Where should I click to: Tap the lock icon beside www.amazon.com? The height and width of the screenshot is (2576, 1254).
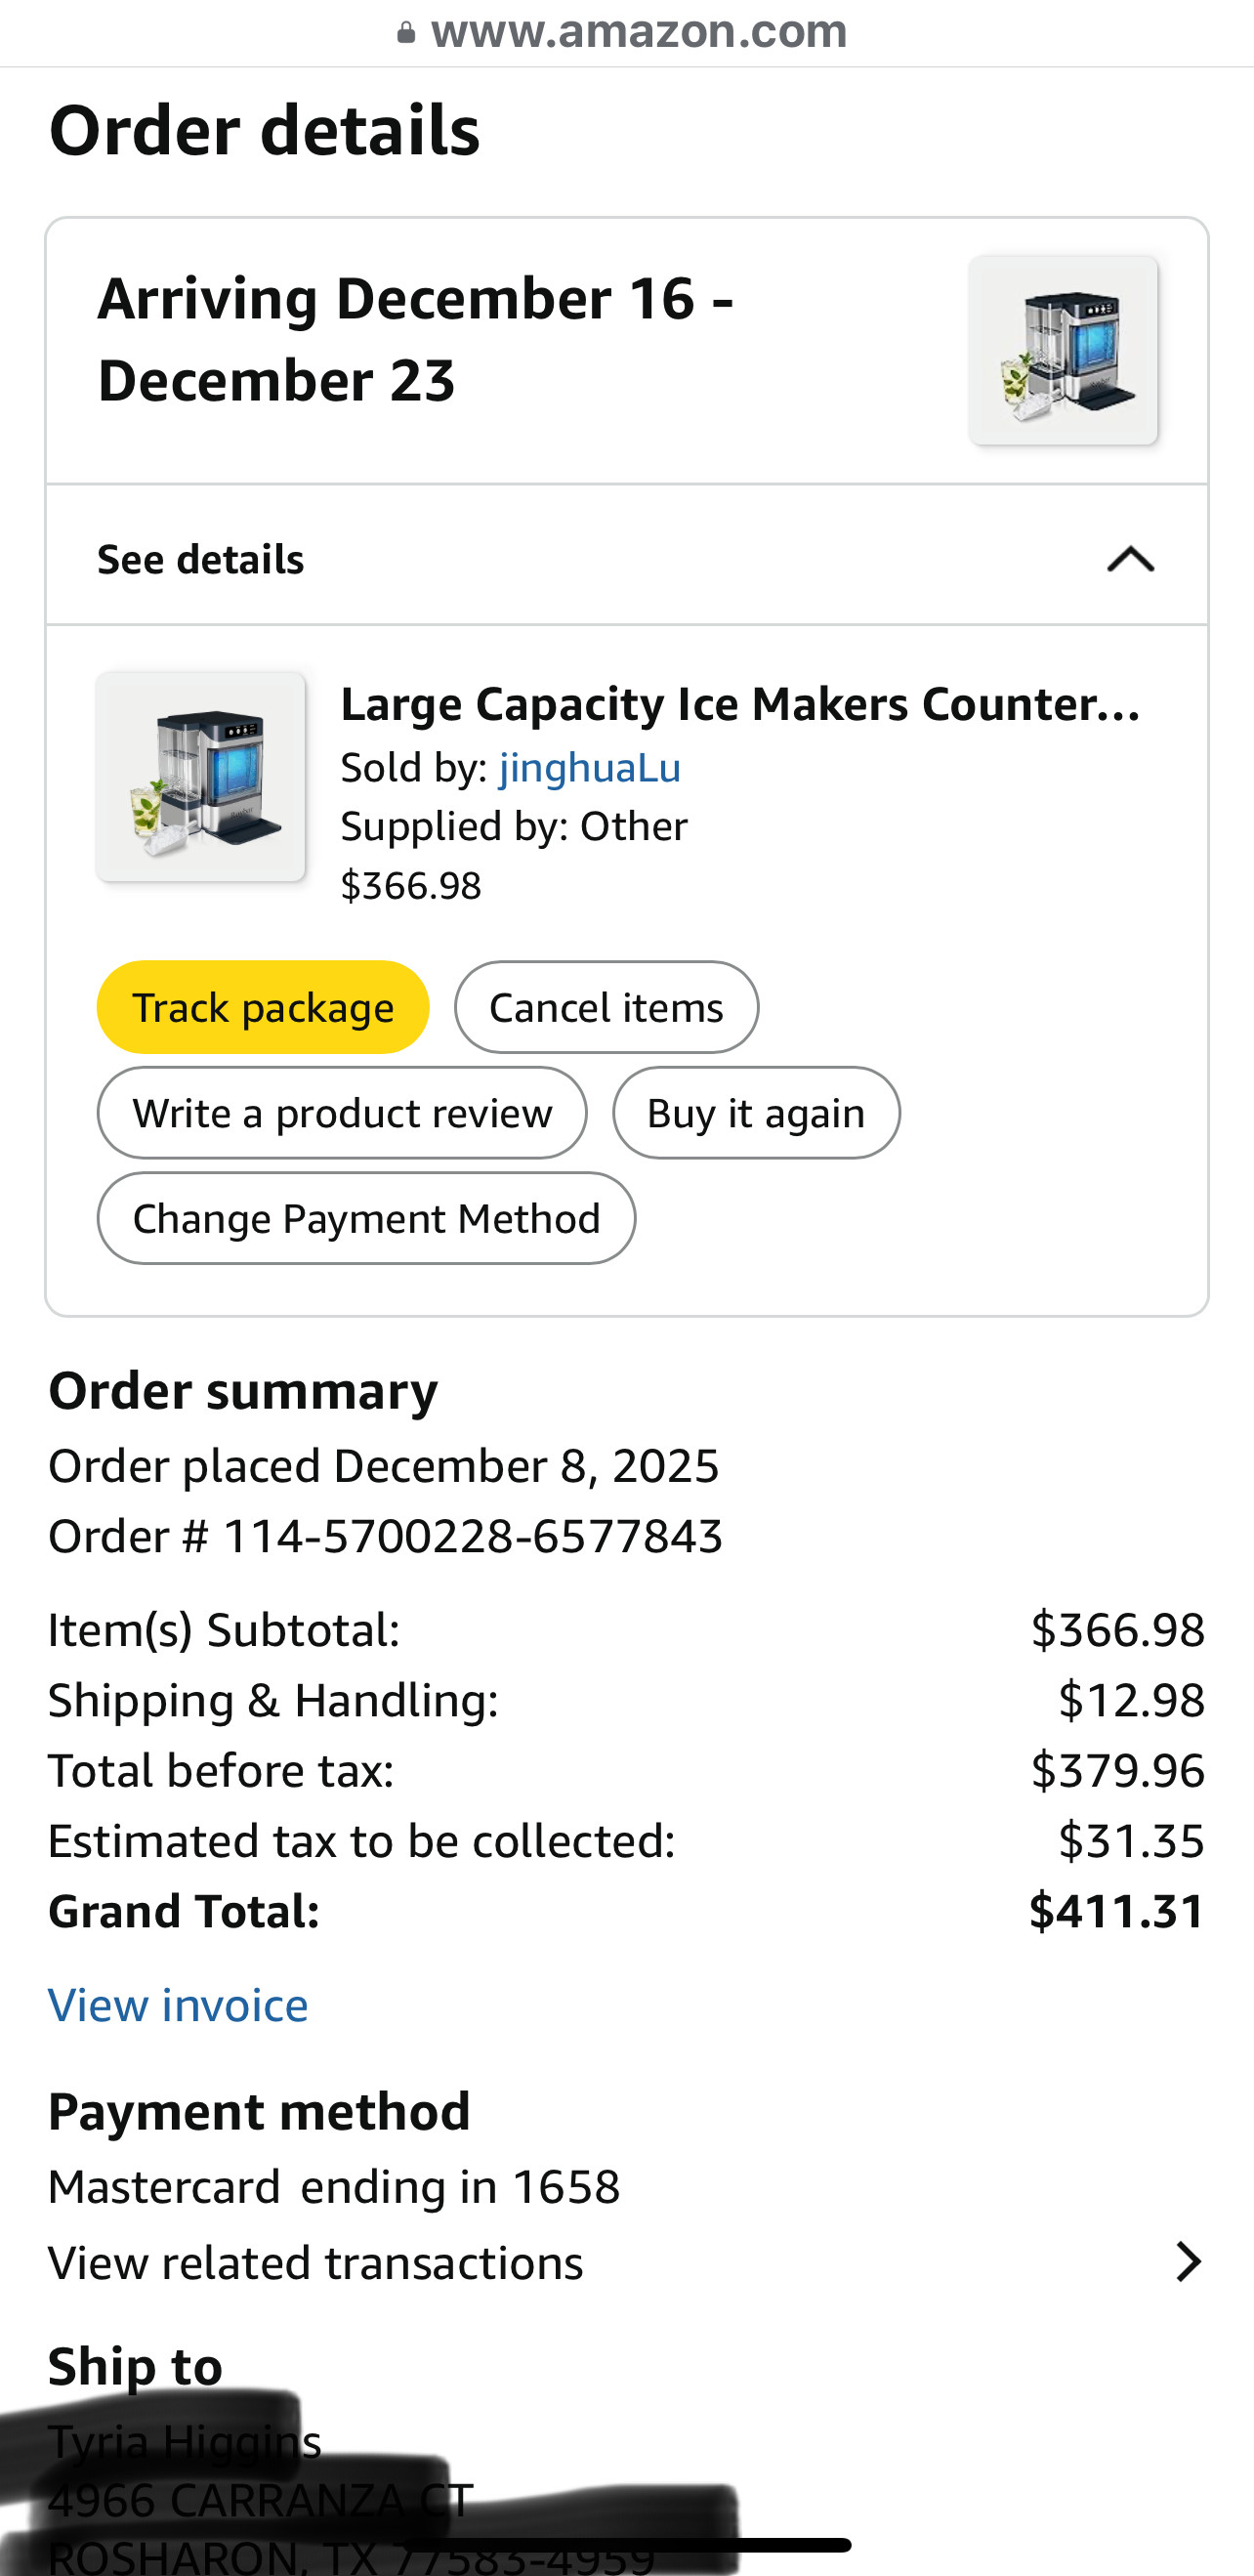coord(405,33)
